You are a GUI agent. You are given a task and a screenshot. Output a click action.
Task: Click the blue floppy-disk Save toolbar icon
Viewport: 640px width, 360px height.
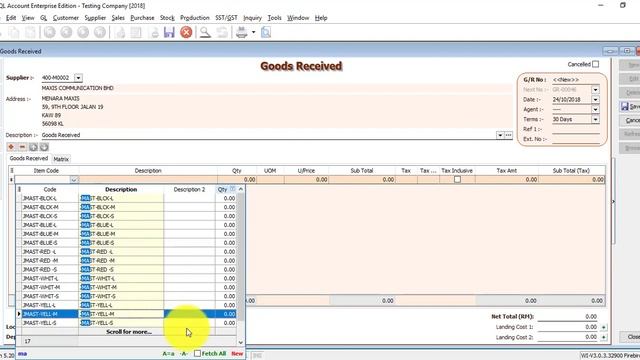pyautogui.click(x=169, y=32)
